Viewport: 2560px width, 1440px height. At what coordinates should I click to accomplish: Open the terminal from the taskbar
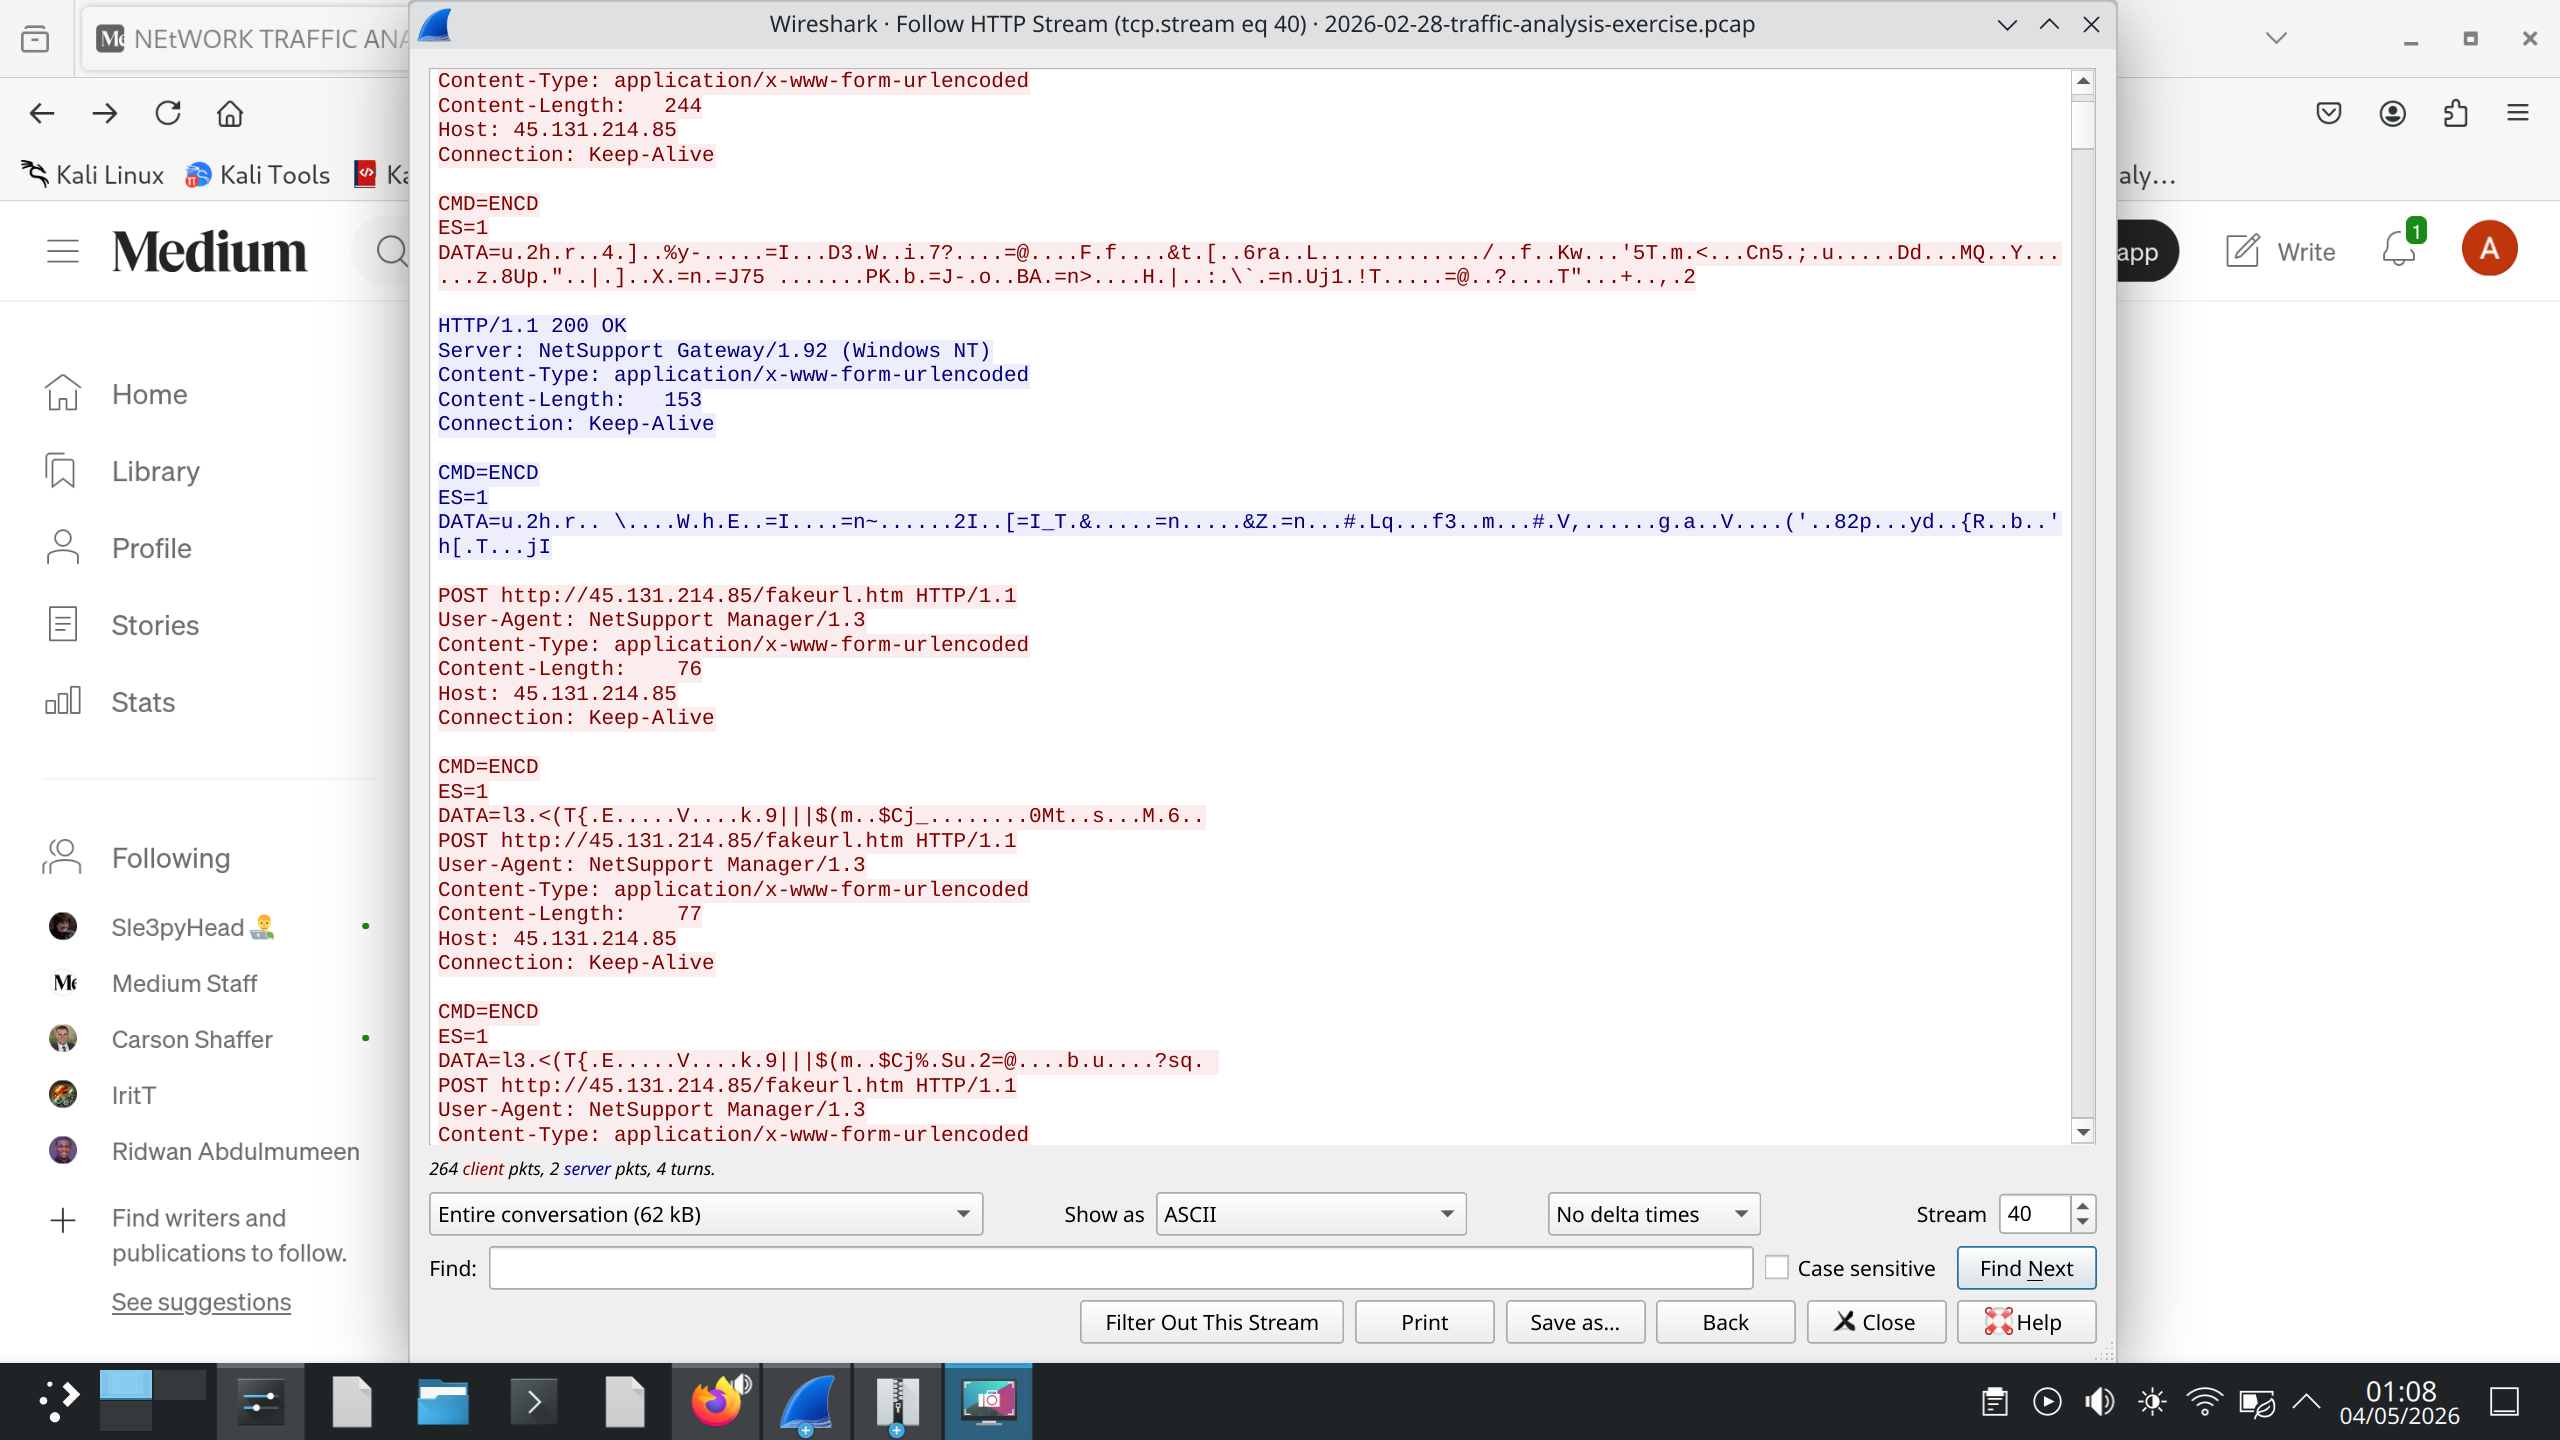point(534,1401)
